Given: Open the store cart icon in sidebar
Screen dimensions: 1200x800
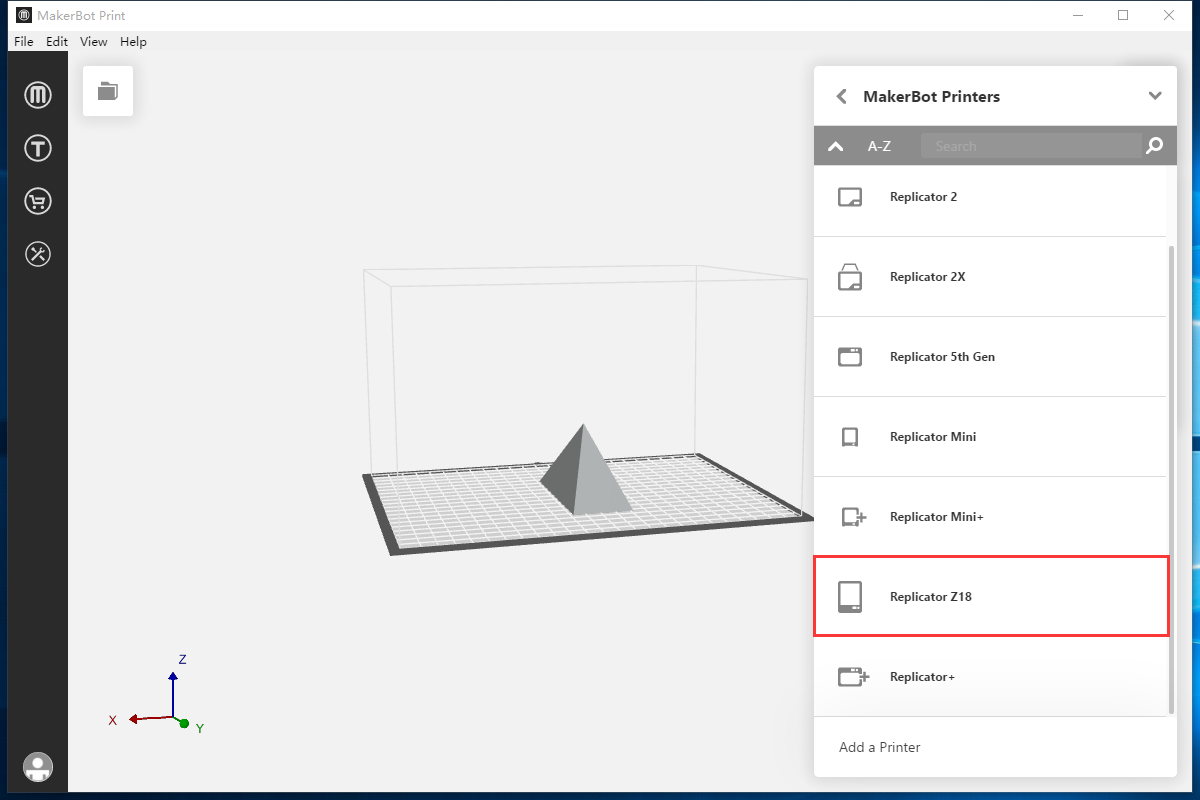Looking at the screenshot, I should click(38, 201).
